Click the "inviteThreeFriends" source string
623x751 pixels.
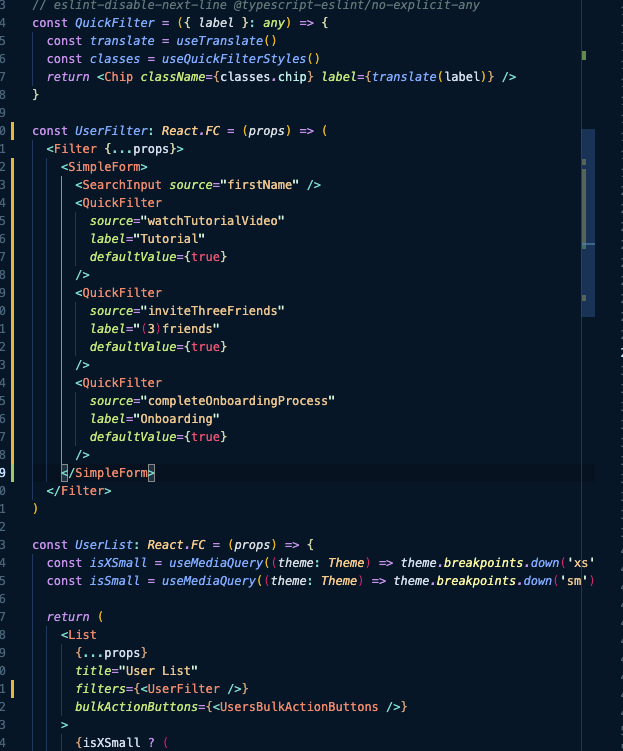212,311
